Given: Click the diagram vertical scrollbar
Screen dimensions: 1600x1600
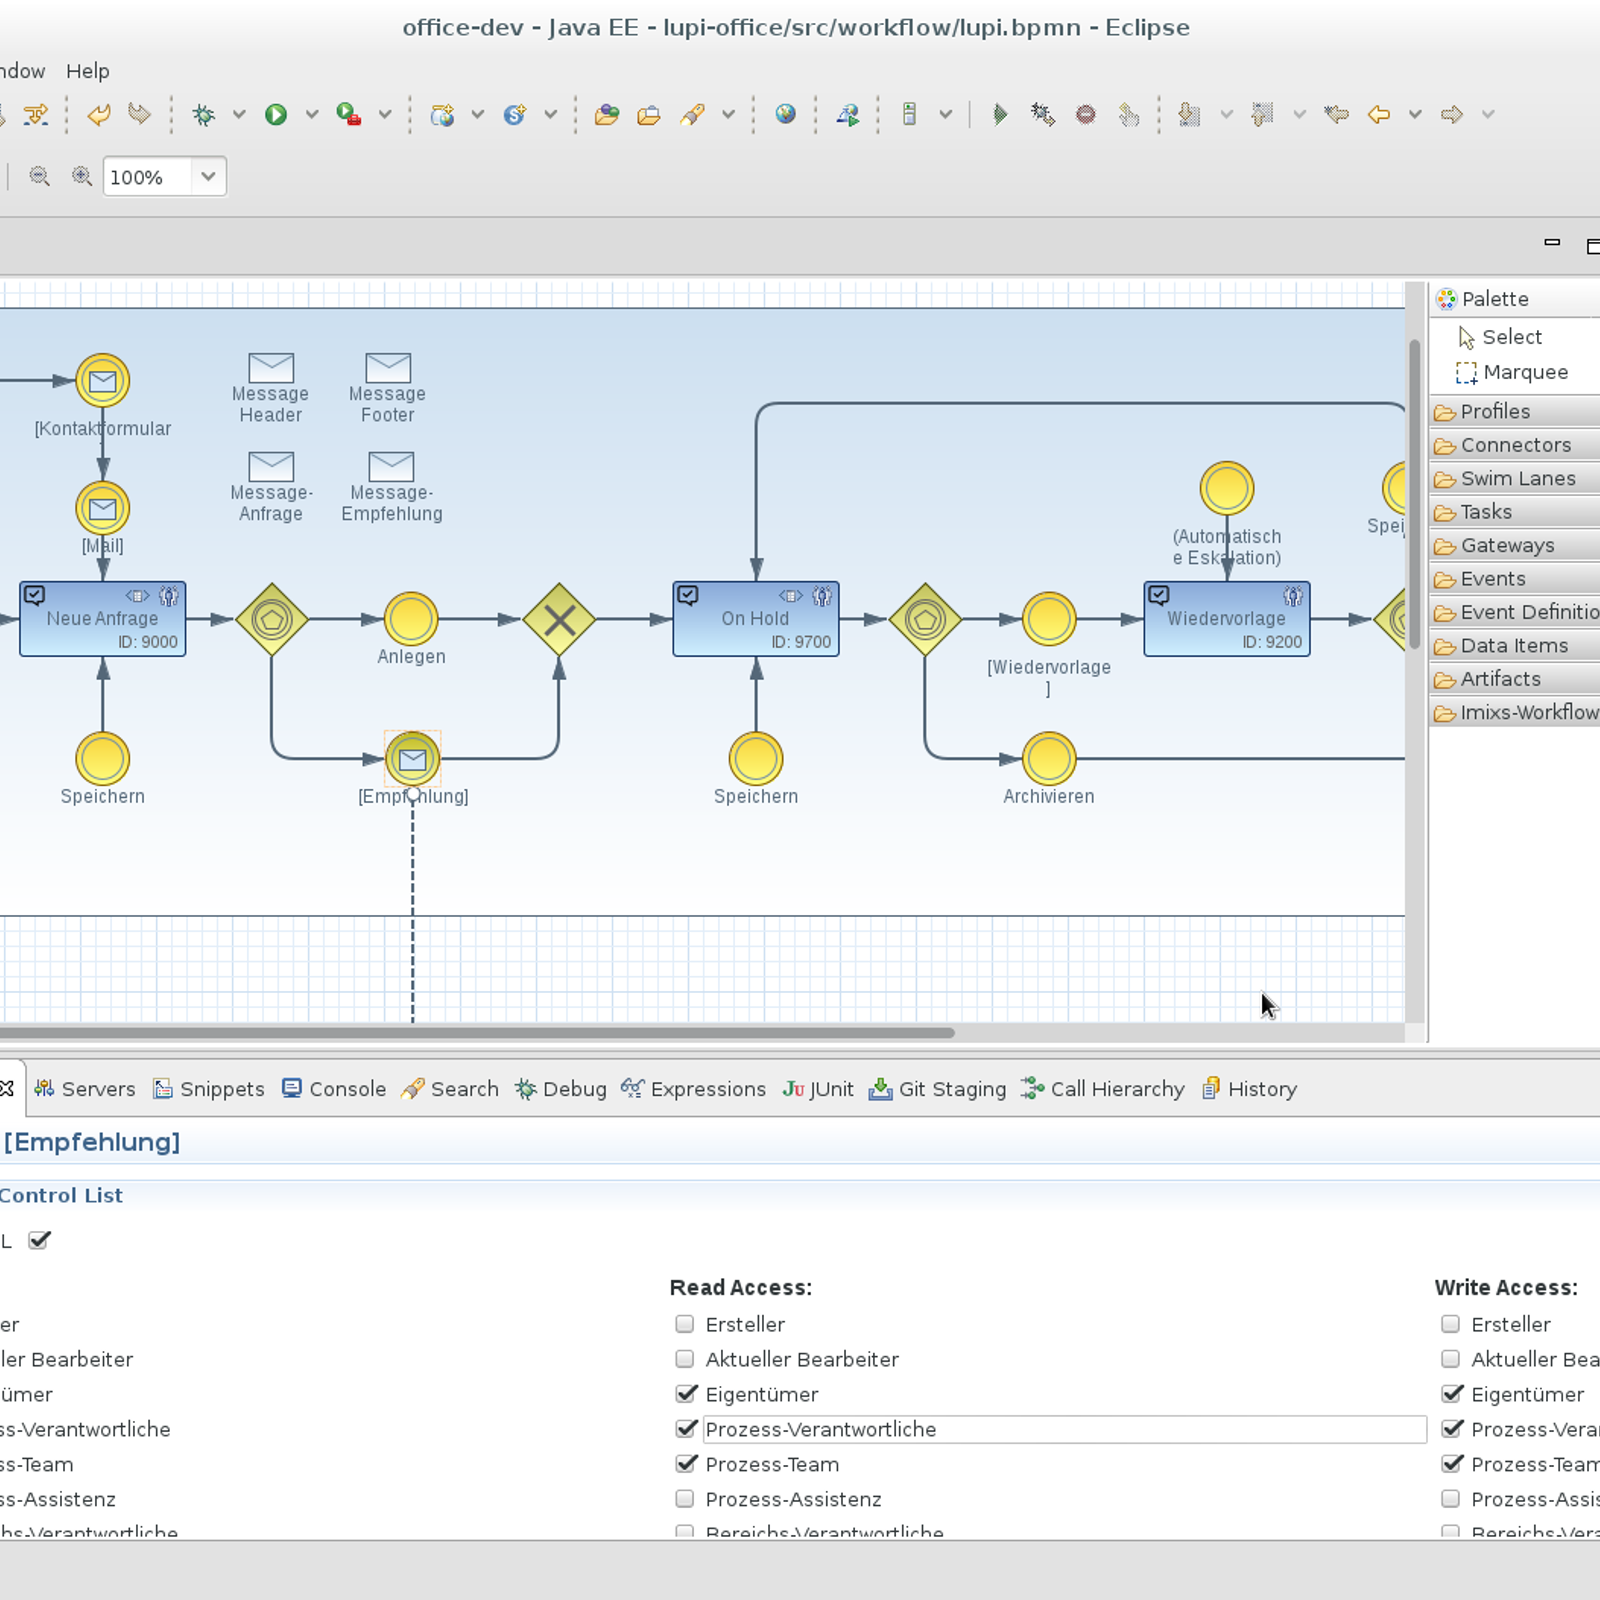Looking at the screenshot, I should [x=1415, y=495].
